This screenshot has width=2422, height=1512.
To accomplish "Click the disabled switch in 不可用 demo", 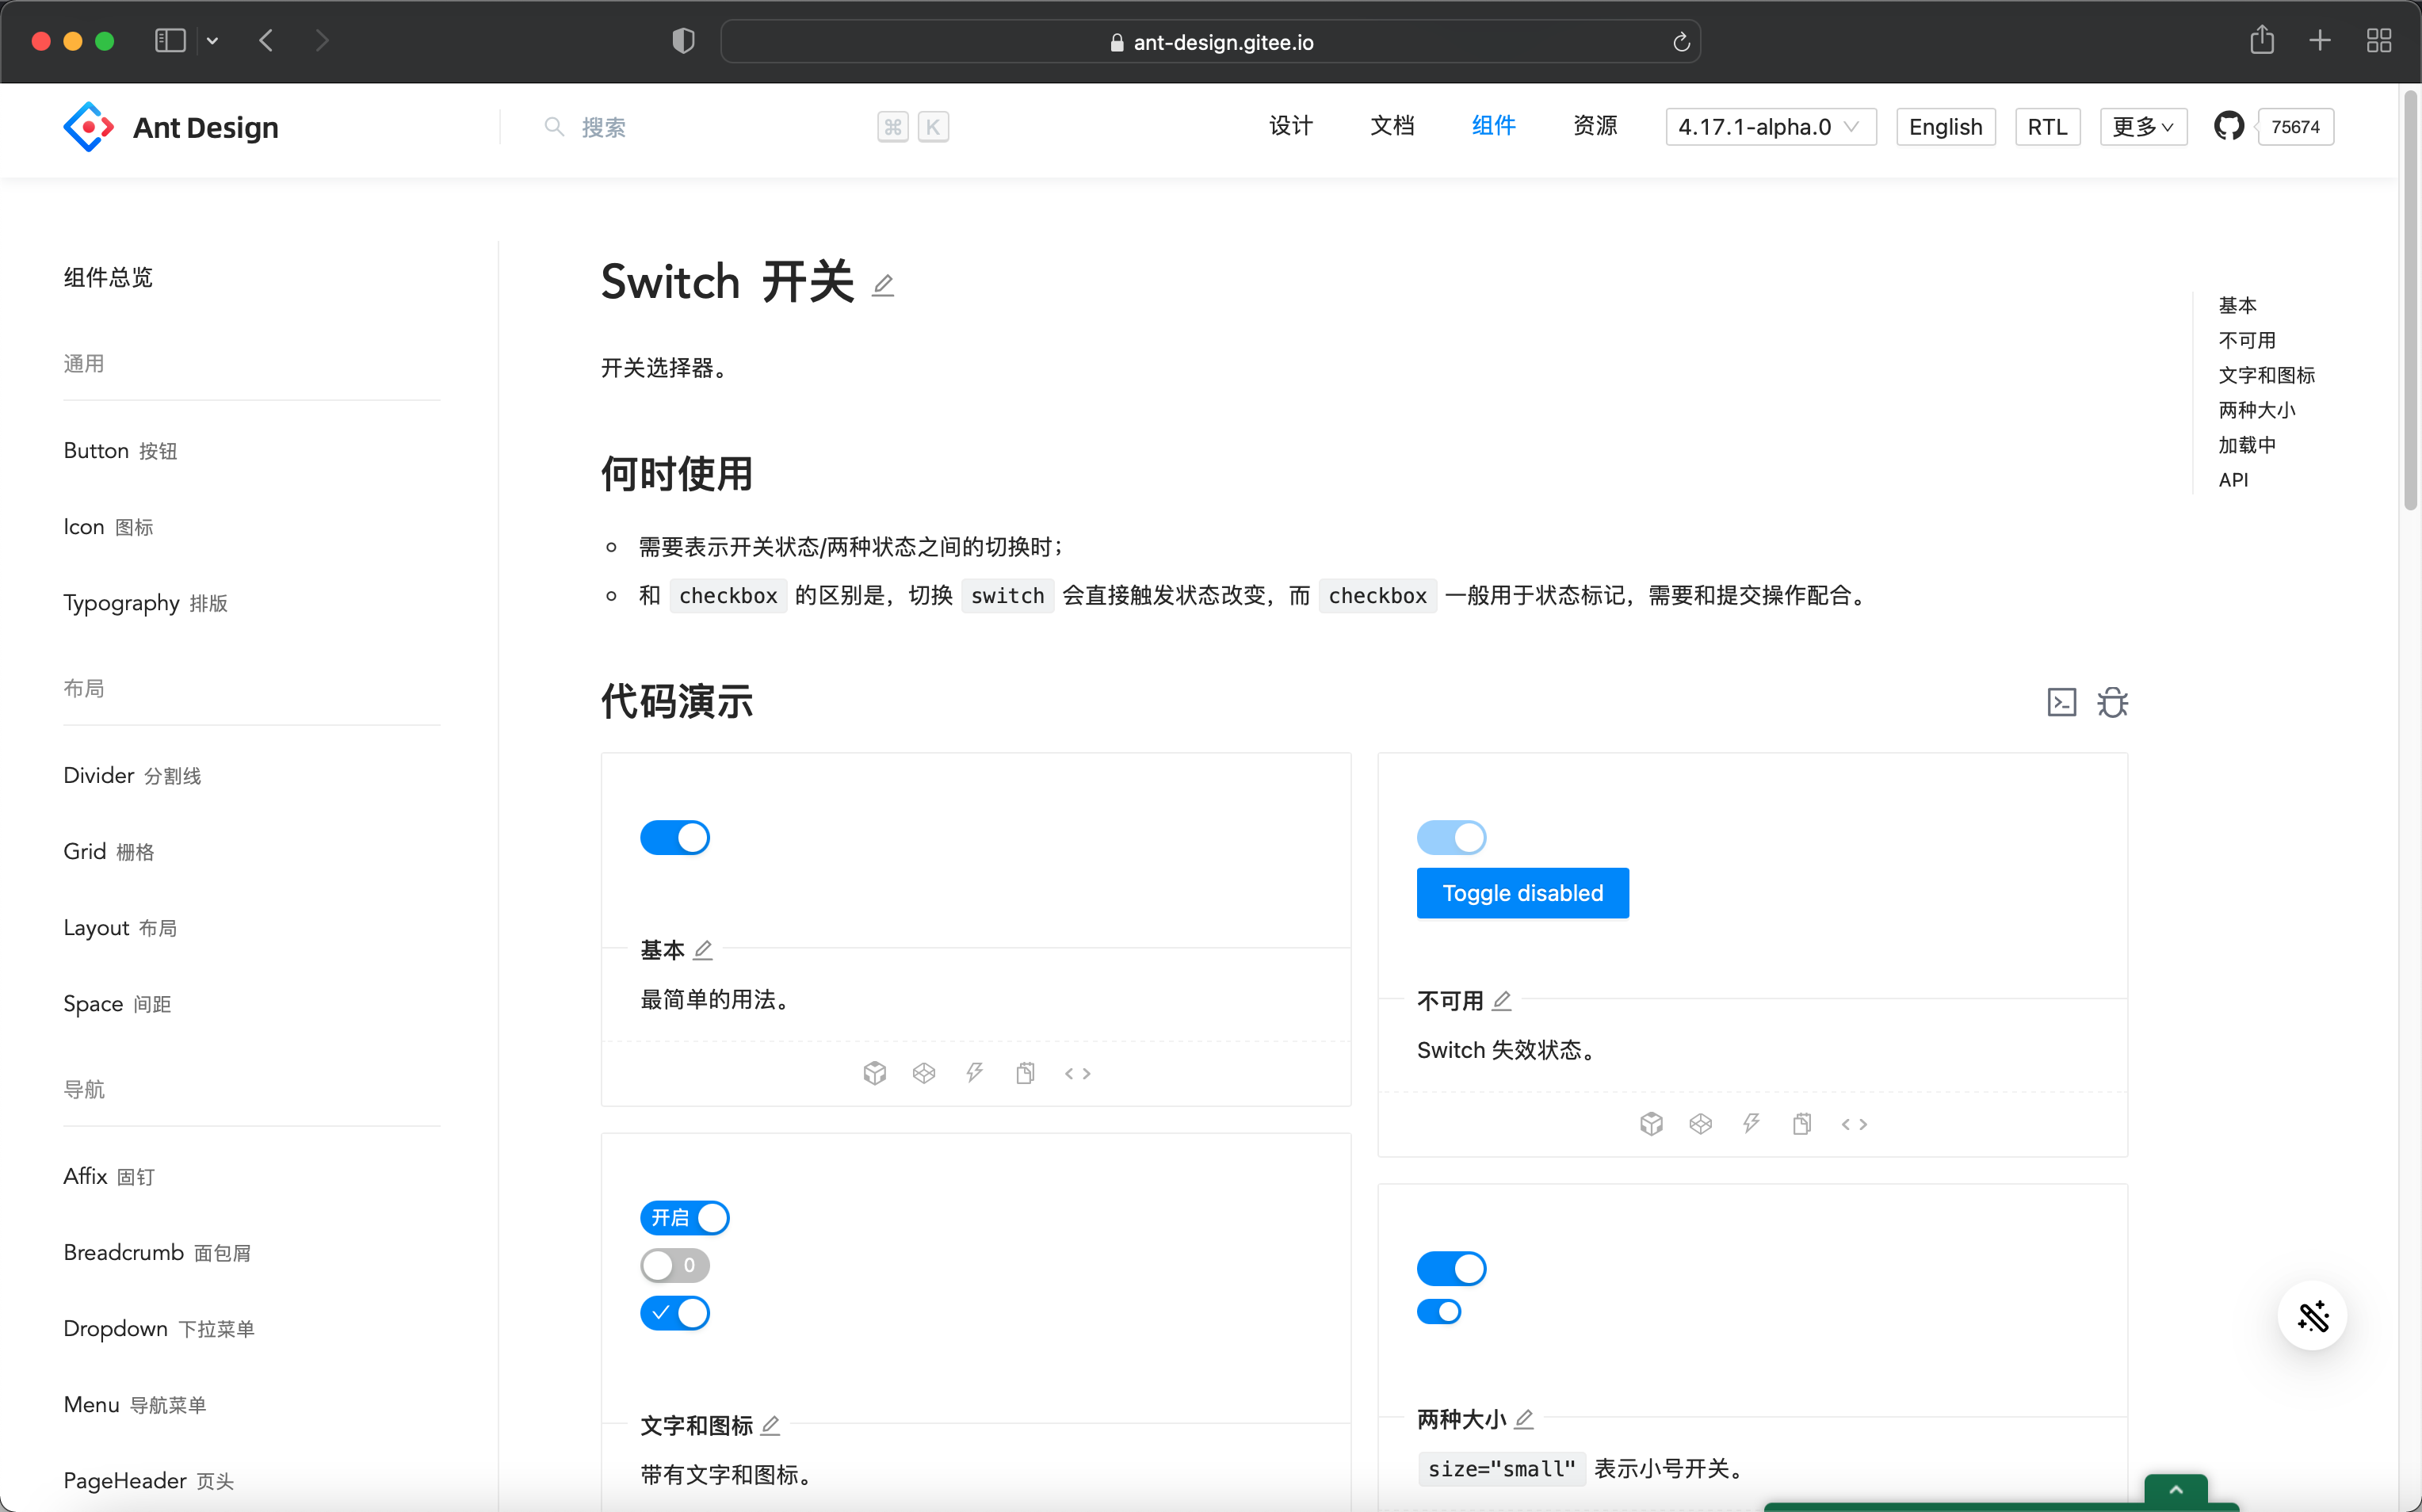I will [1452, 837].
